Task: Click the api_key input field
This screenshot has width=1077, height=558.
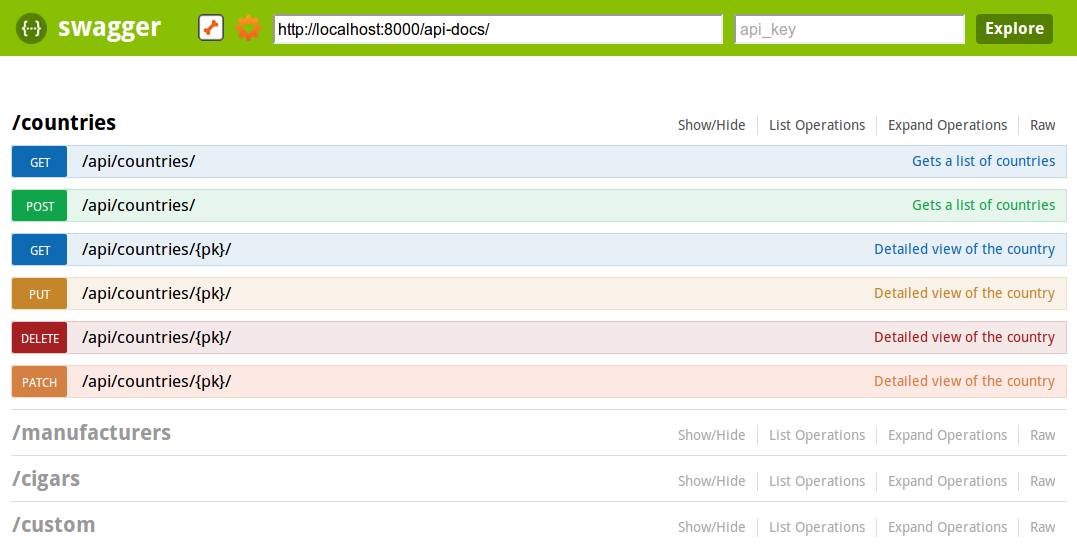Action: click(x=849, y=29)
